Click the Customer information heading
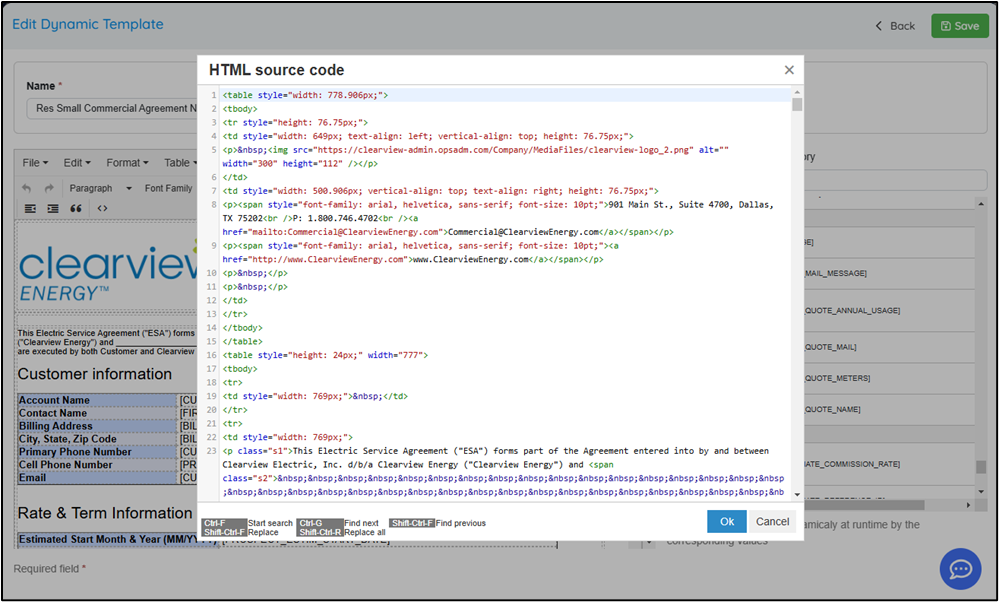The image size is (999, 602). pyautogui.click(x=95, y=374)
